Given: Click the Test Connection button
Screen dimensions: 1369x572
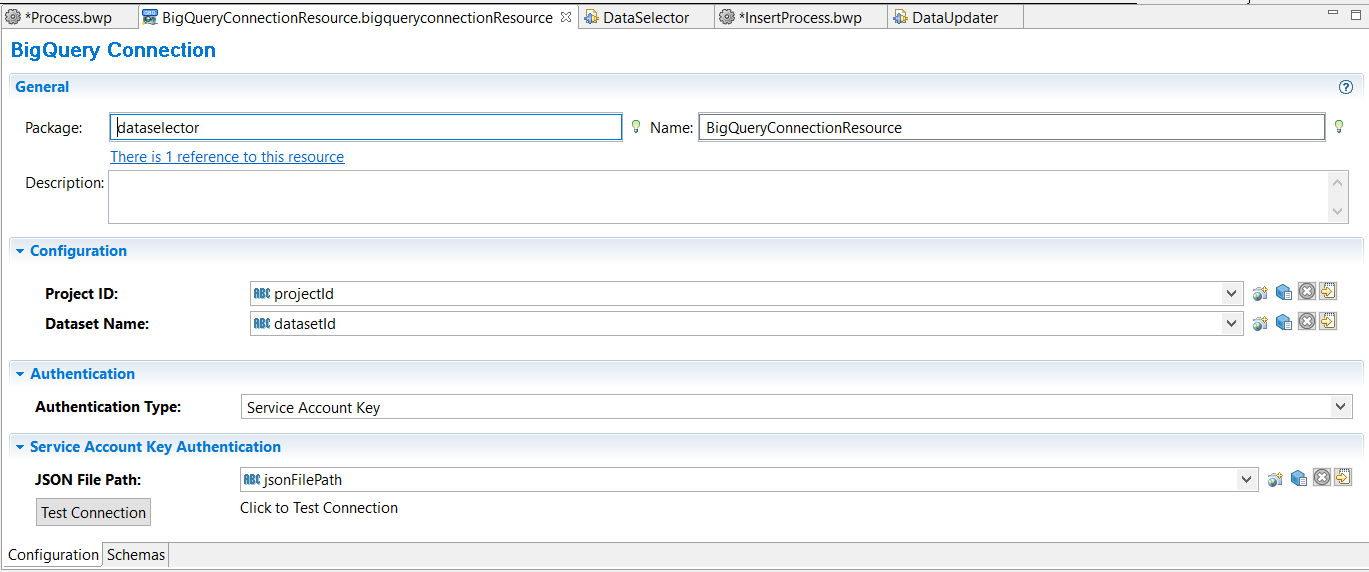Looking at the screenshot, I should coord(94,512).
